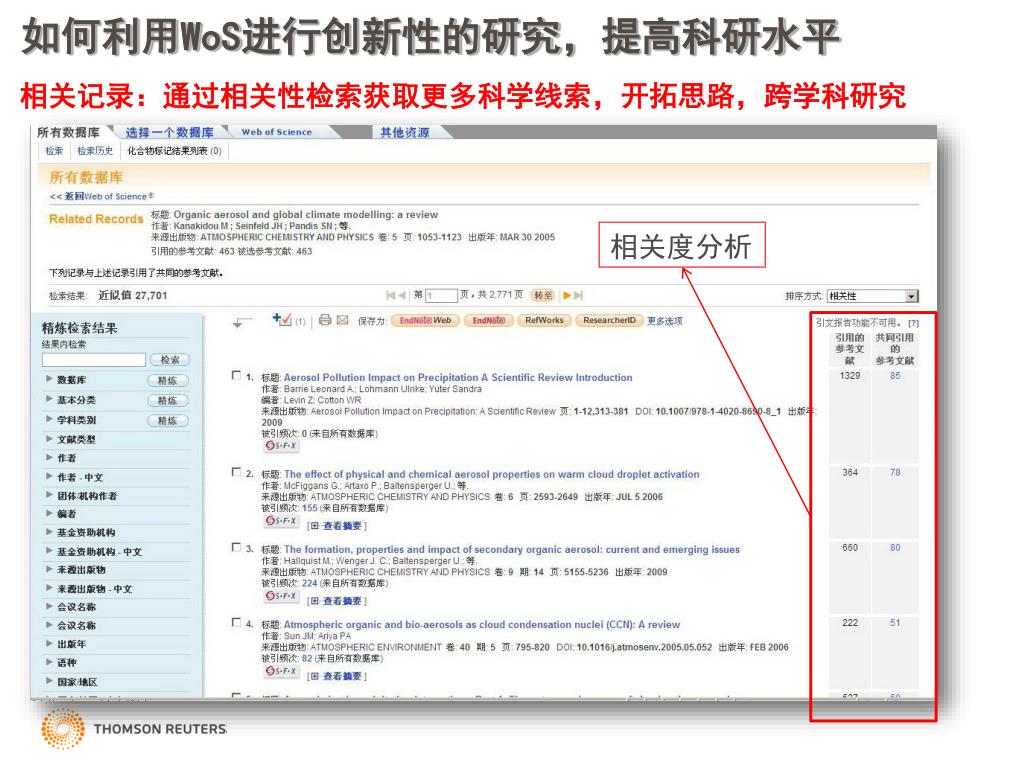Click shared references count 85
The height and width of the screenshot is (768, 1024).
click(x=895, y=376)
